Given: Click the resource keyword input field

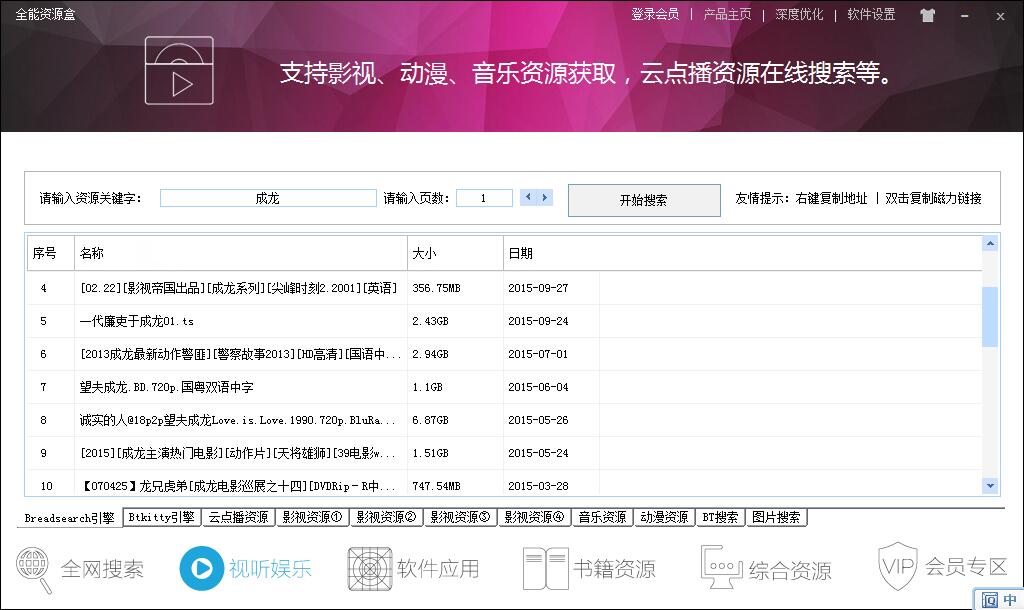Looking at the screenshot, I should pyautogui.click(x=267, y=198).
